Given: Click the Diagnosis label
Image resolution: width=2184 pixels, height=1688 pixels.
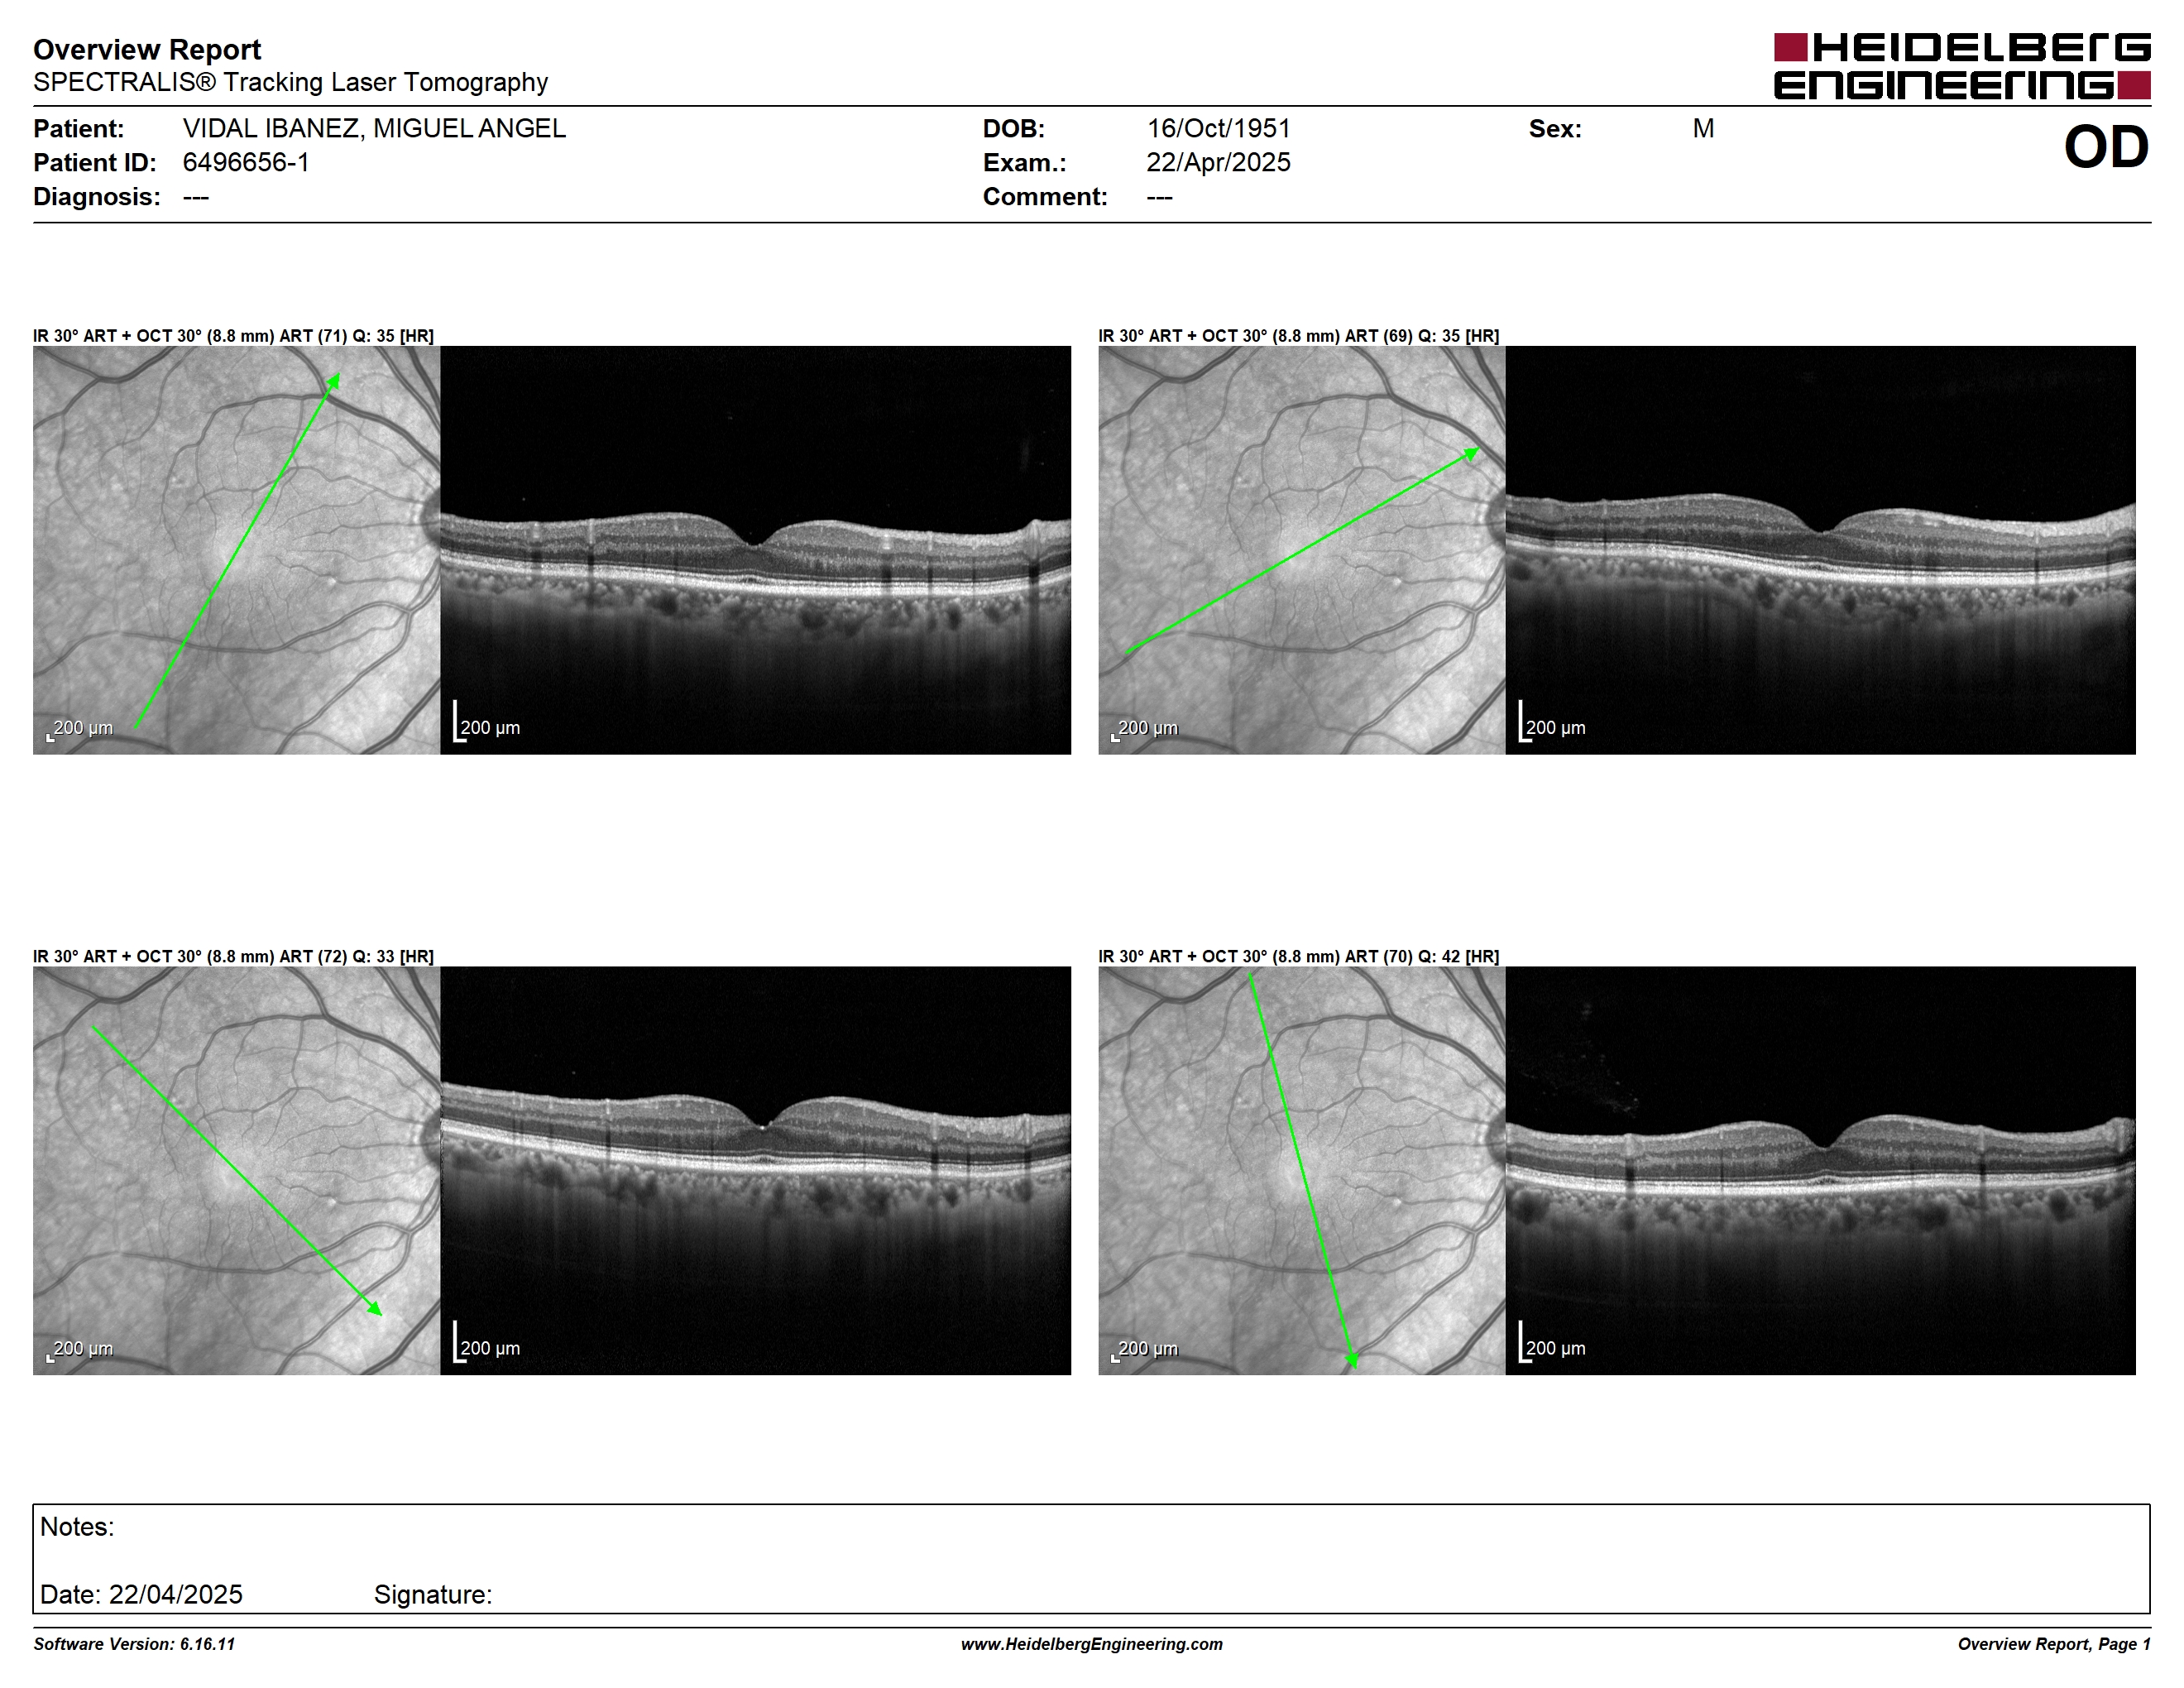Looking at the screenshot, I should [x=97, y=197].
